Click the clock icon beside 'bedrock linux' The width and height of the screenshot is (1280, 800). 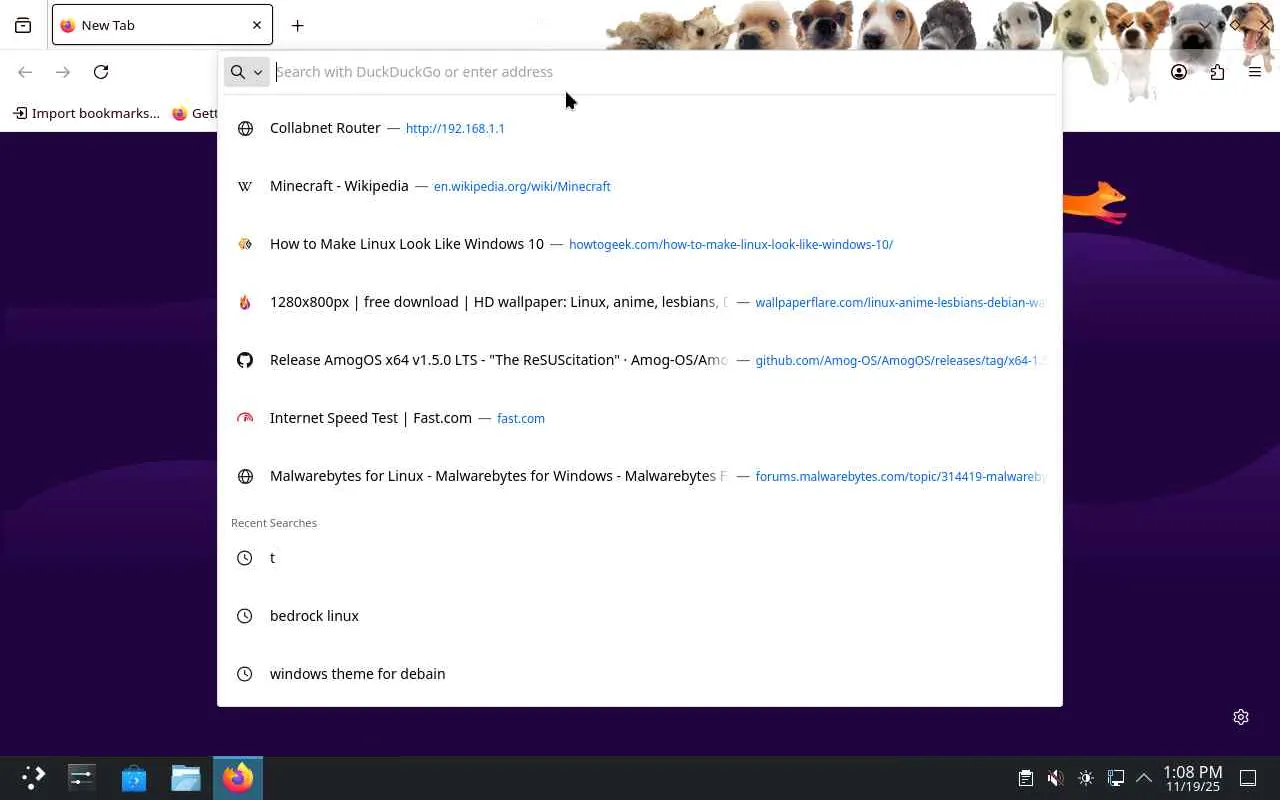pos(245,616)
